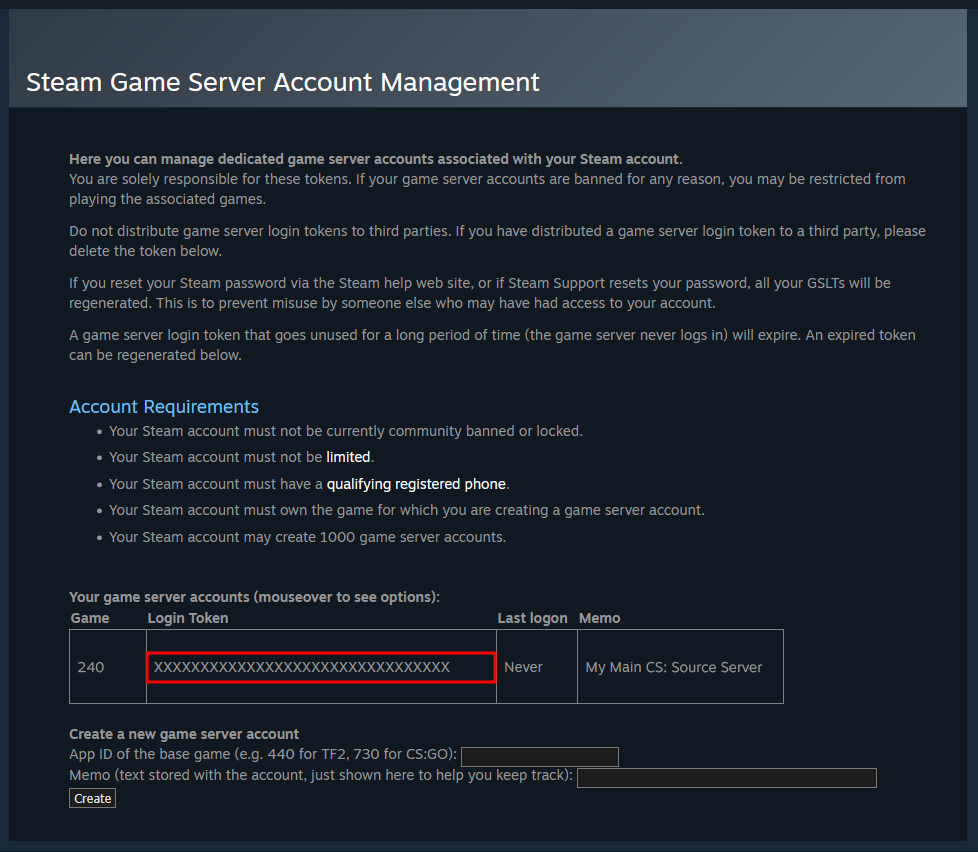Viewport: 978px width, 852px height.
Task: Click the "community banned or locked" requirement bullet
Action: tap(345, 431)
